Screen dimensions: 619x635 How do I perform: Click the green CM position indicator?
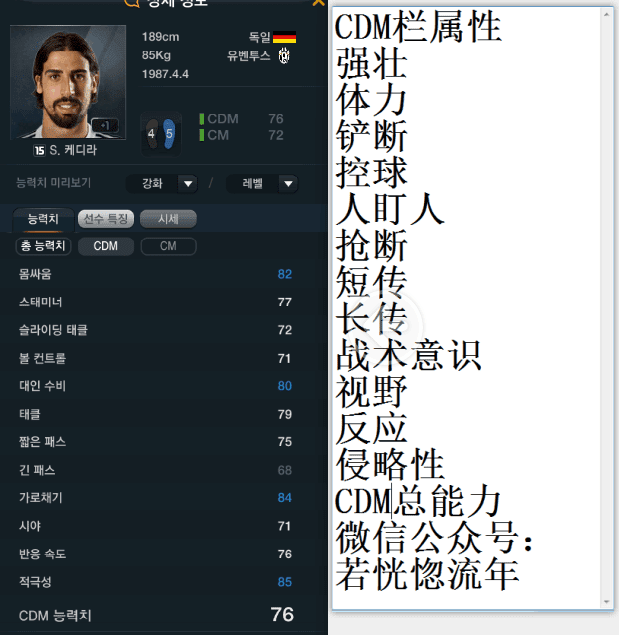[x=202, y=135]
